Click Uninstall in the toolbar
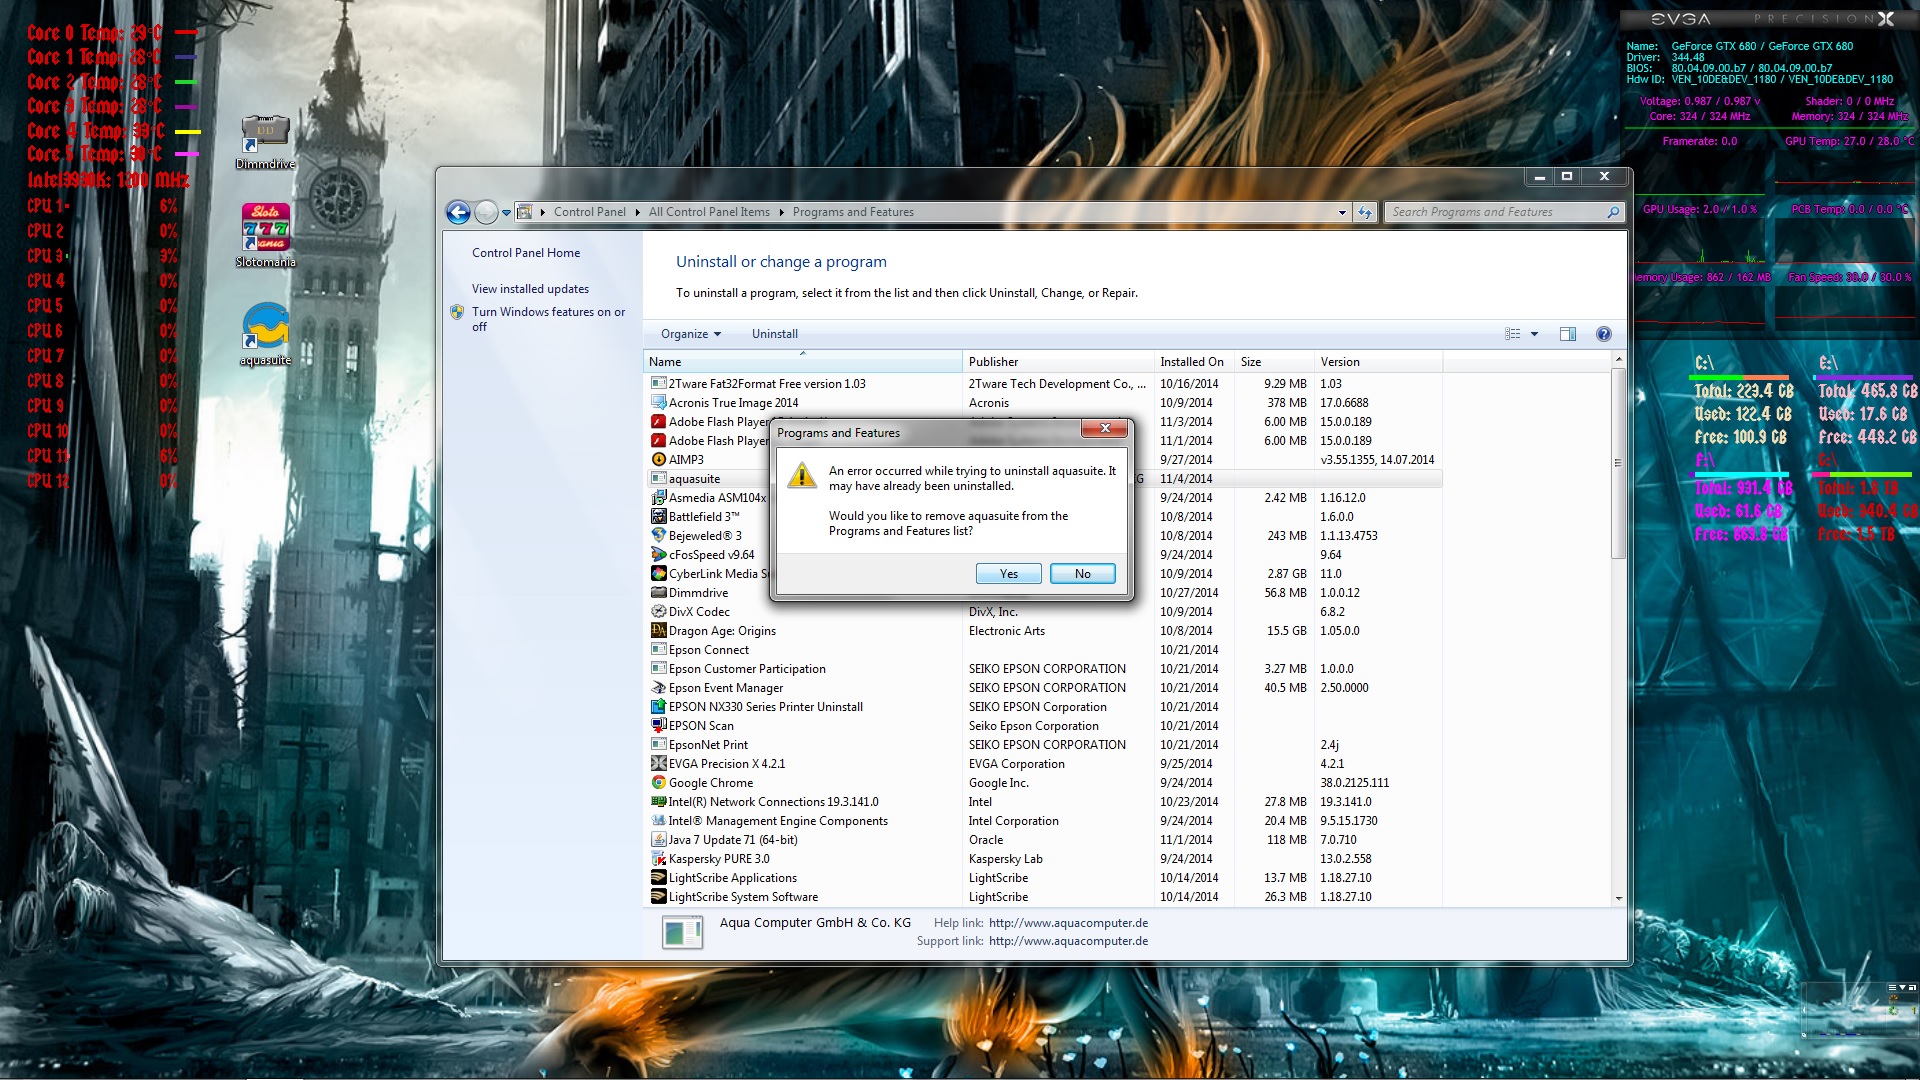 pyautogui.click(x=774, y=334)
